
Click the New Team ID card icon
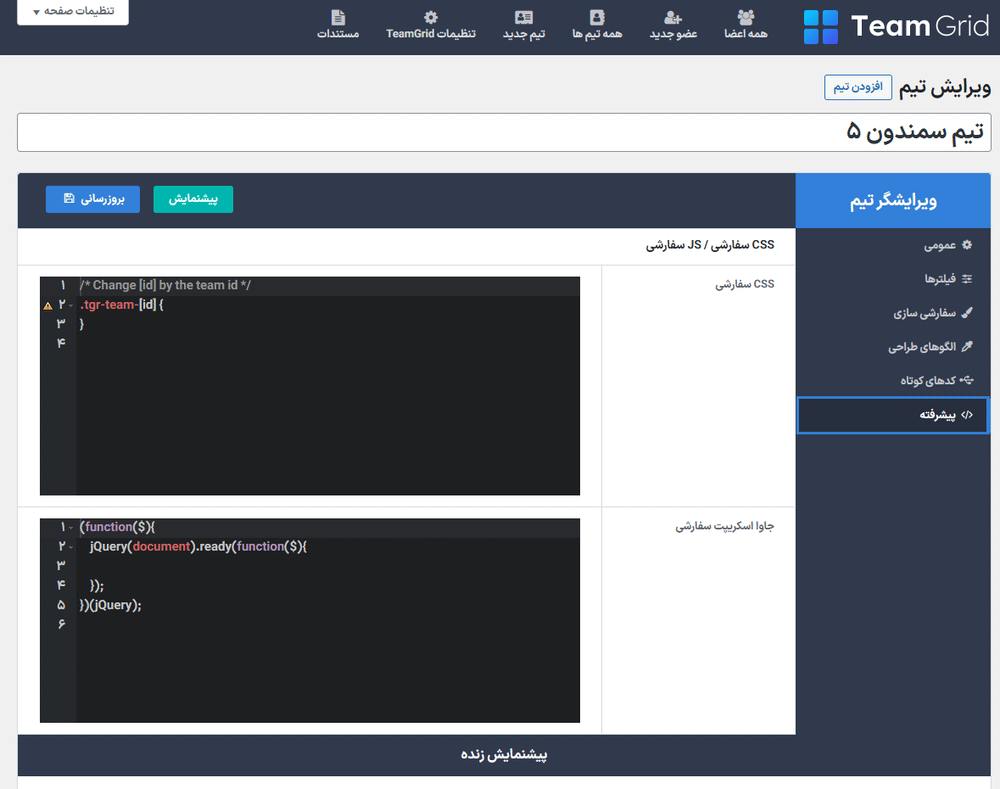click(x=524, y=17)
